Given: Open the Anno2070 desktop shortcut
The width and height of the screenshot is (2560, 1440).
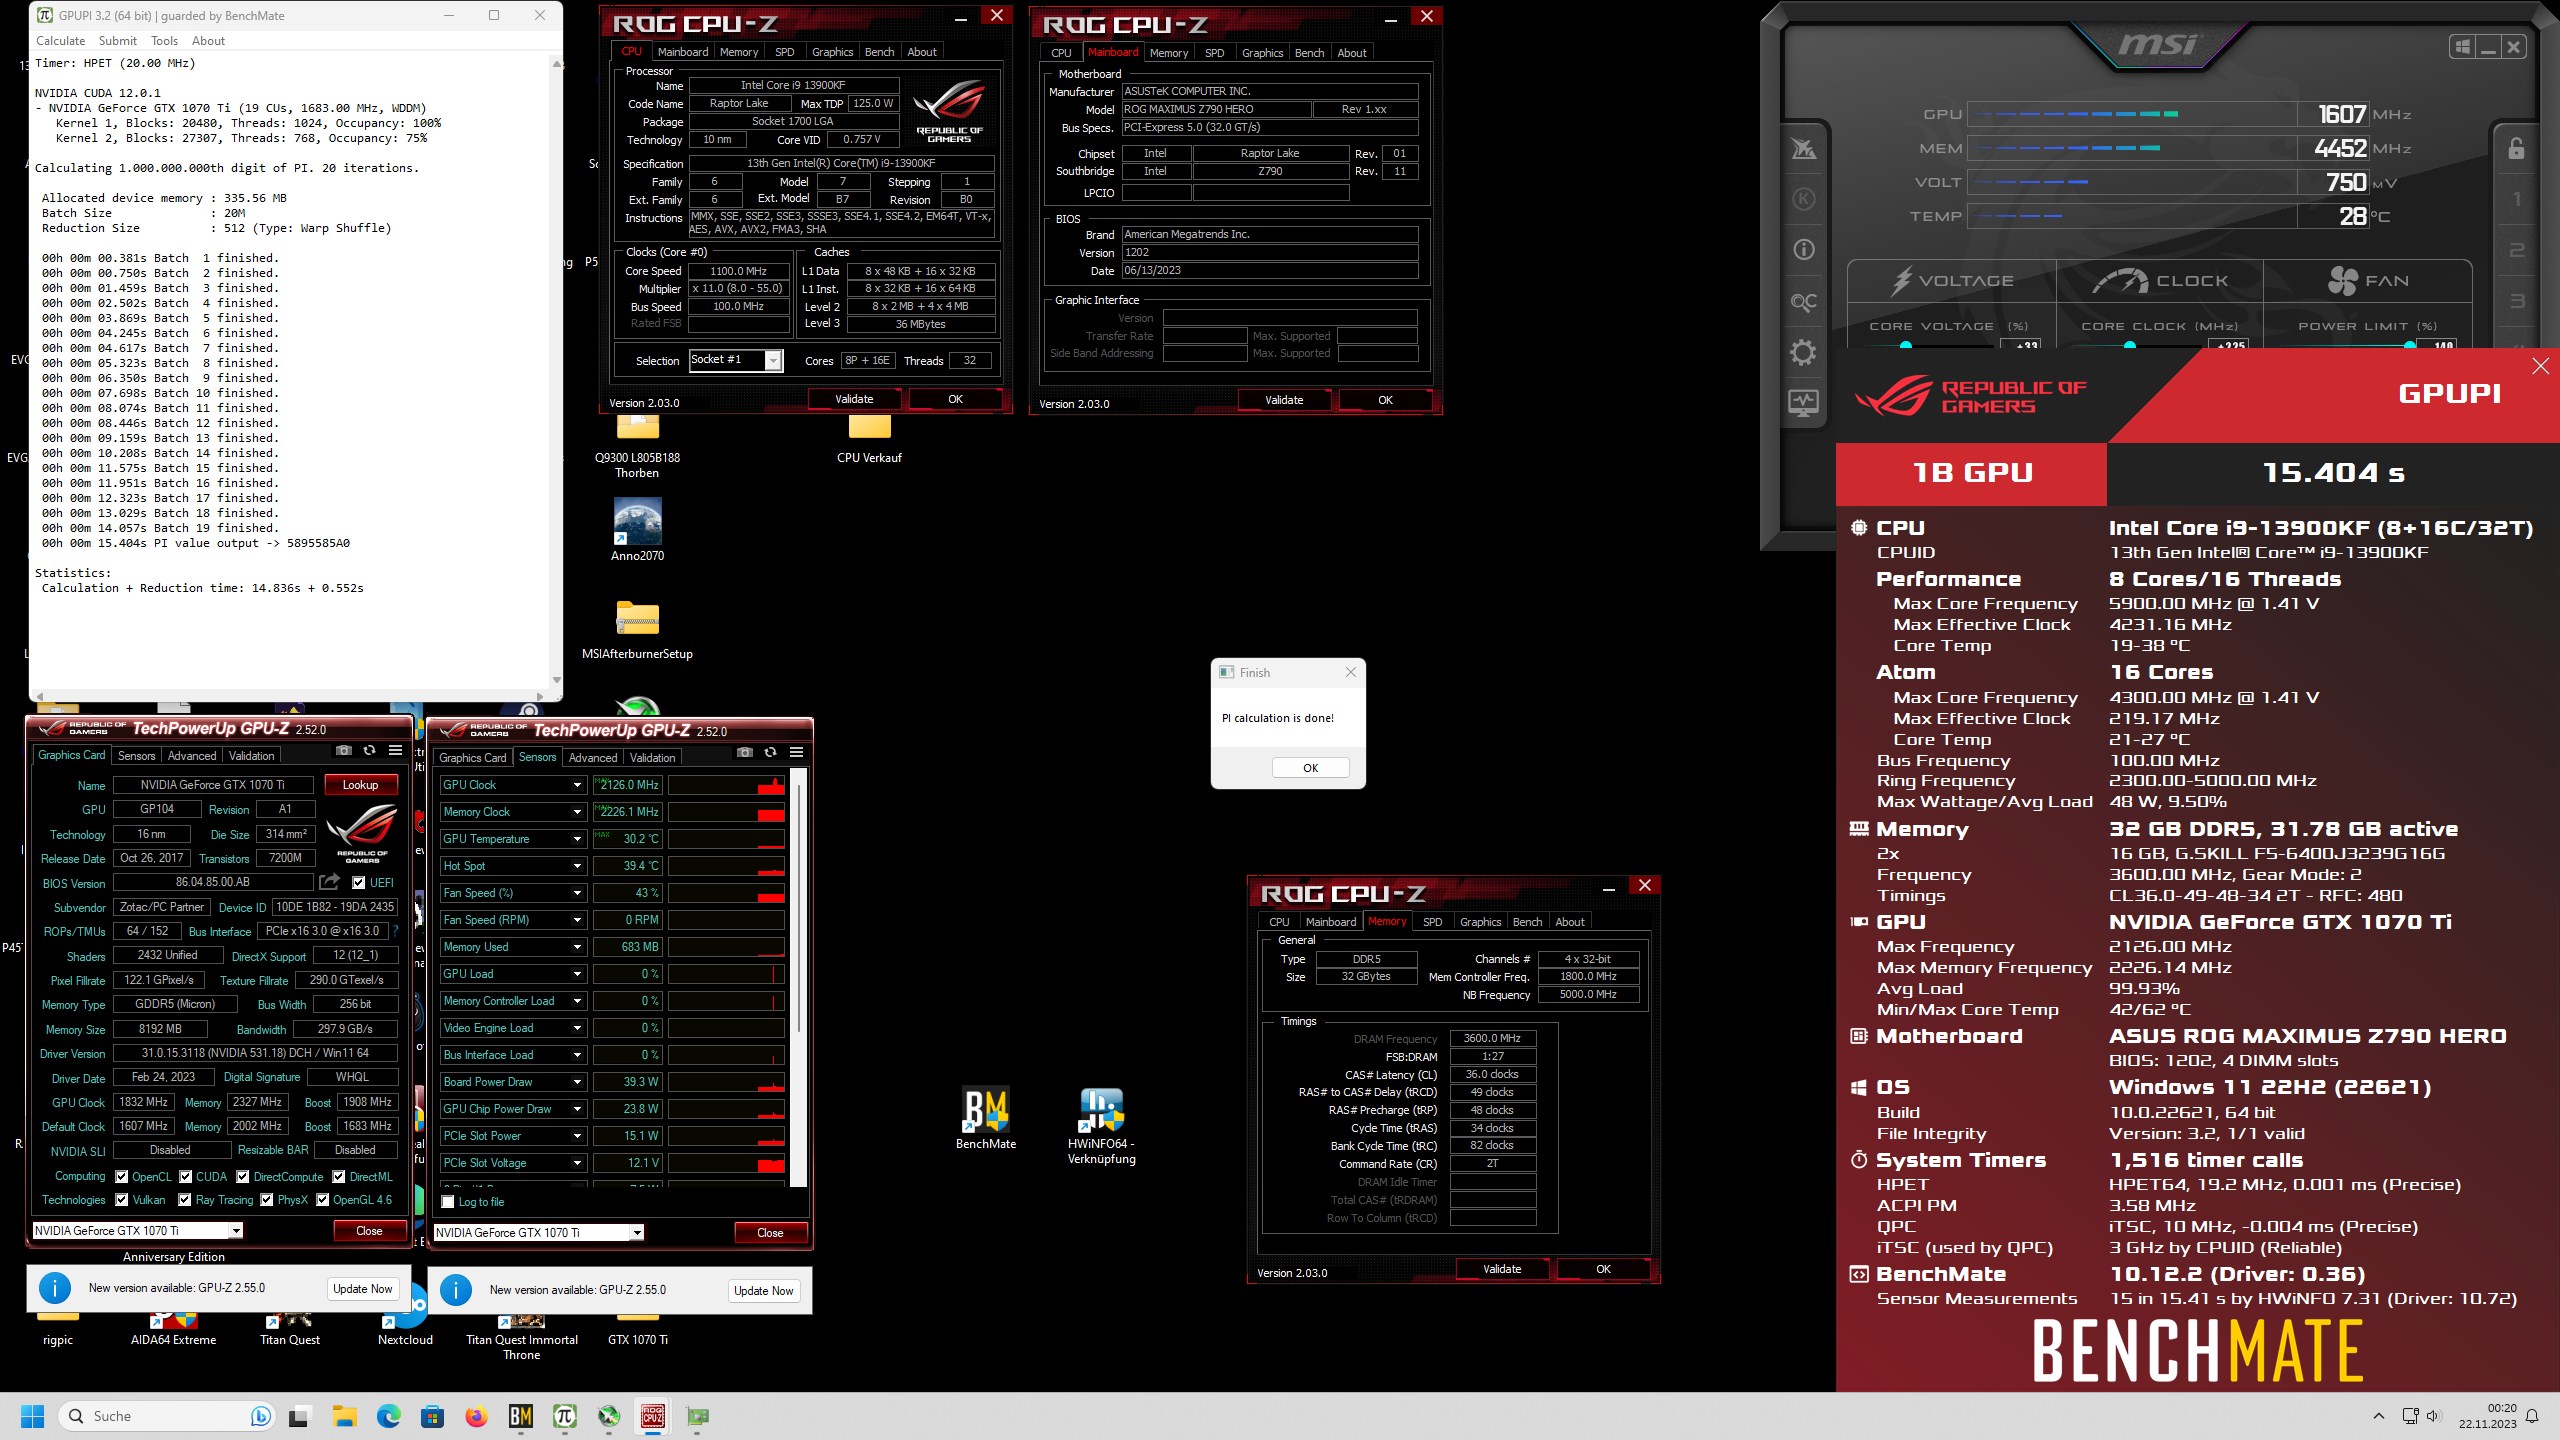Looking at the screenshot, I should pos(637,530).
